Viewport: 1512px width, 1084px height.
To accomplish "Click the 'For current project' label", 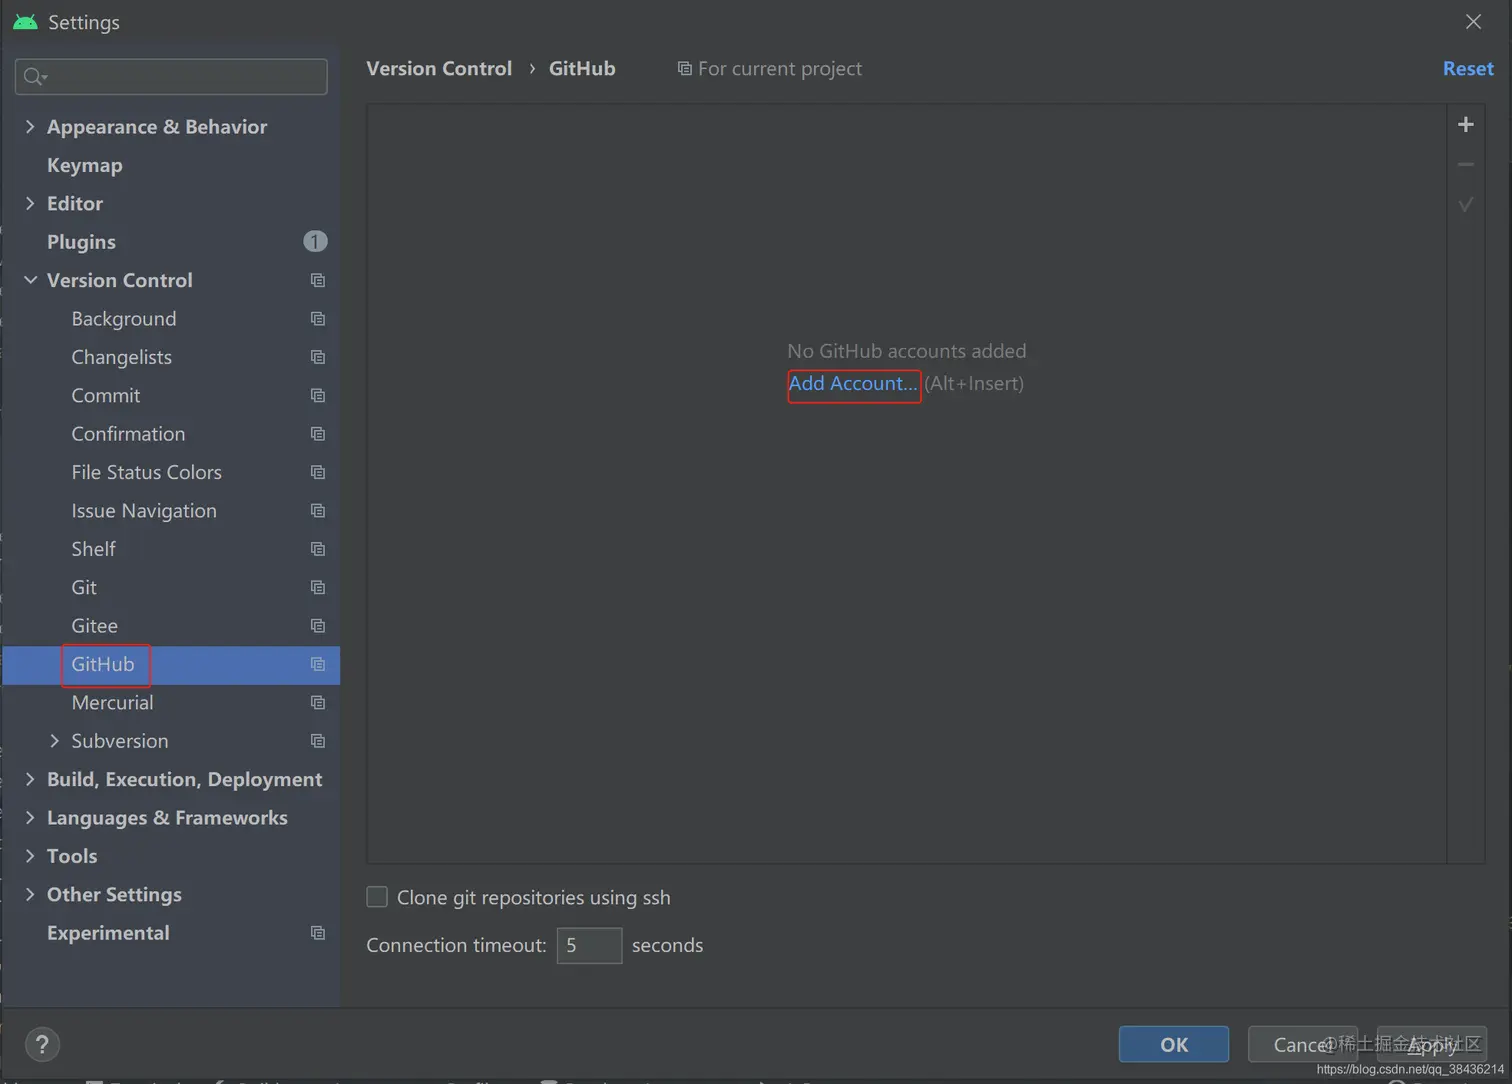I will pyautogui.click(x=780, y=69).
